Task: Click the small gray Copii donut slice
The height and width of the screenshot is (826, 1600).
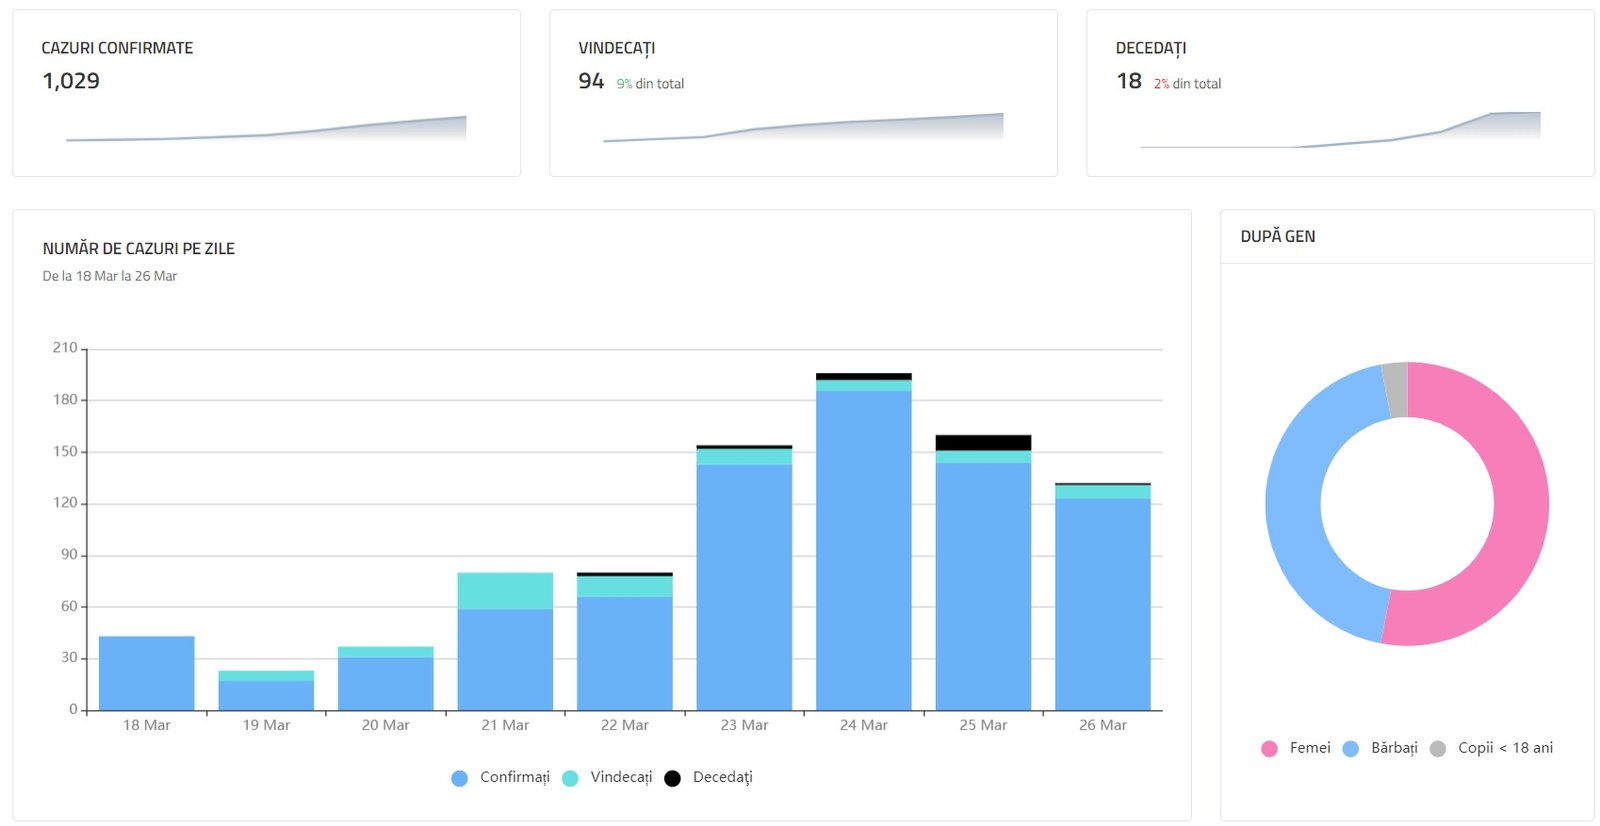Action: [1396, 390]
